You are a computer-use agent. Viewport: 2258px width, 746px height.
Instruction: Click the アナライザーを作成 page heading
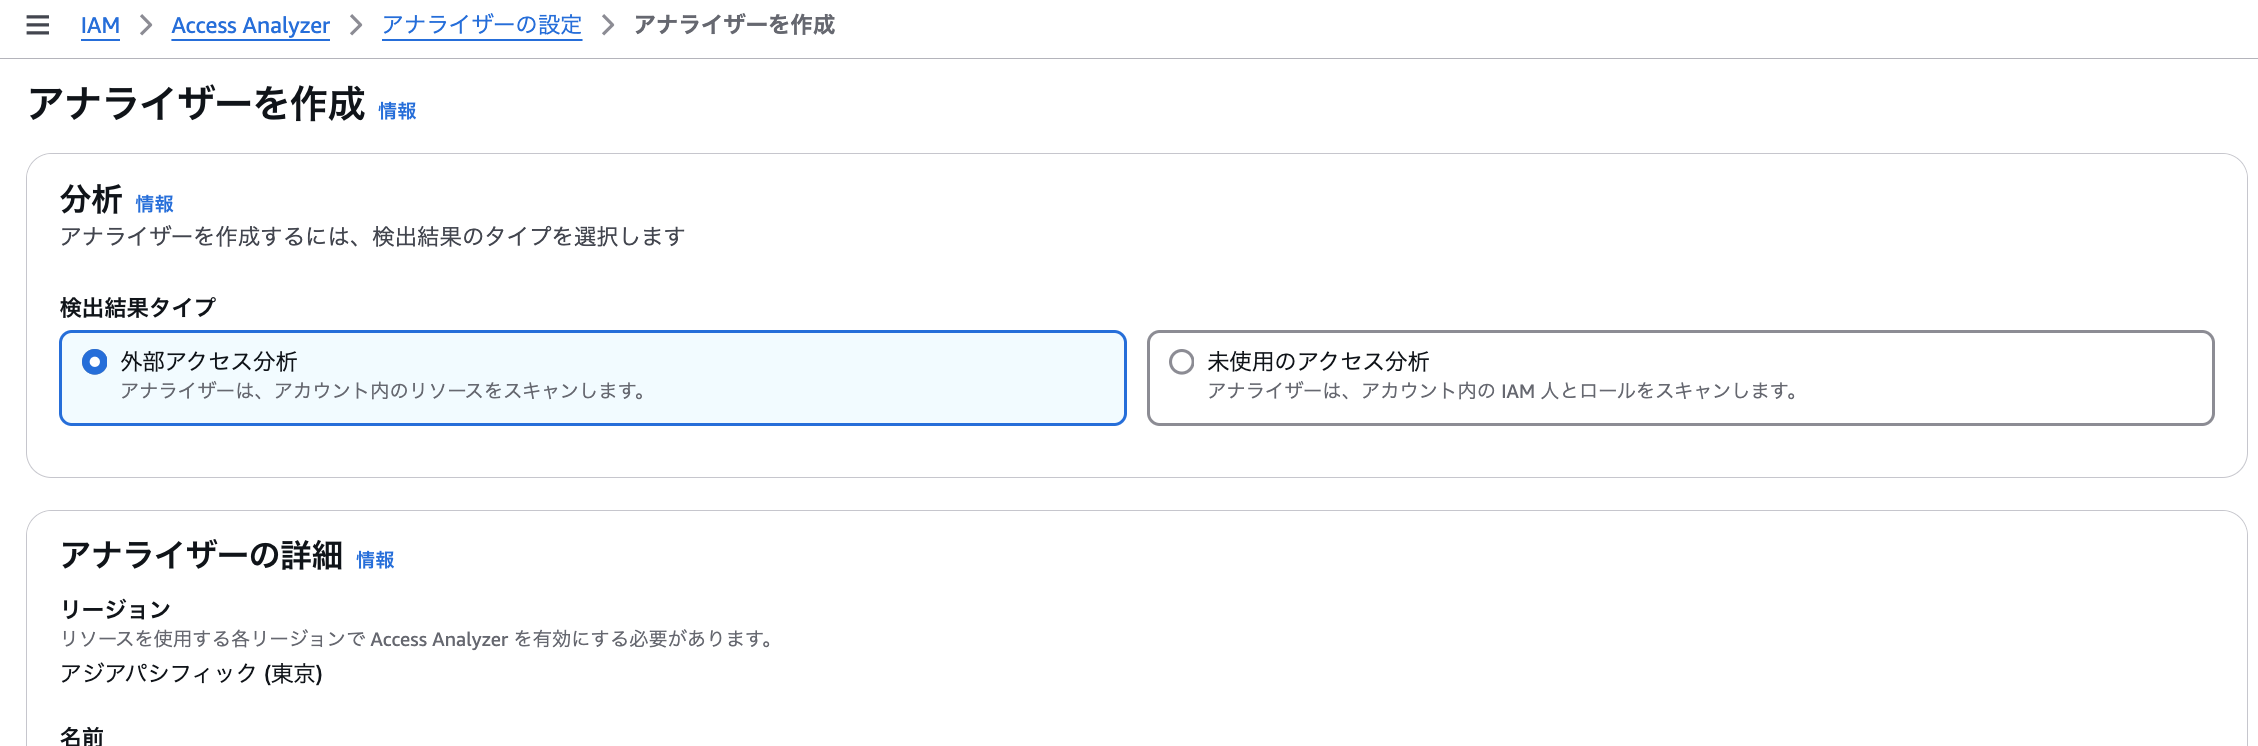(196, 104)
